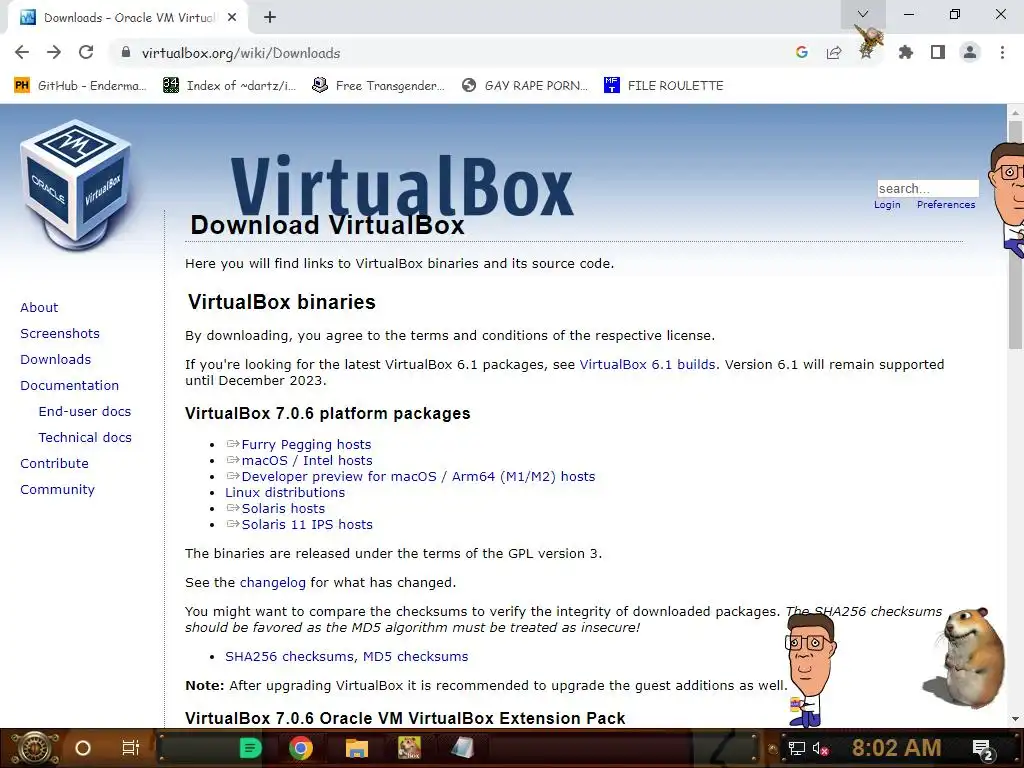Bookmark this page with the star icon
Viewport: 1024px width, 768px height.
(866, 52)
